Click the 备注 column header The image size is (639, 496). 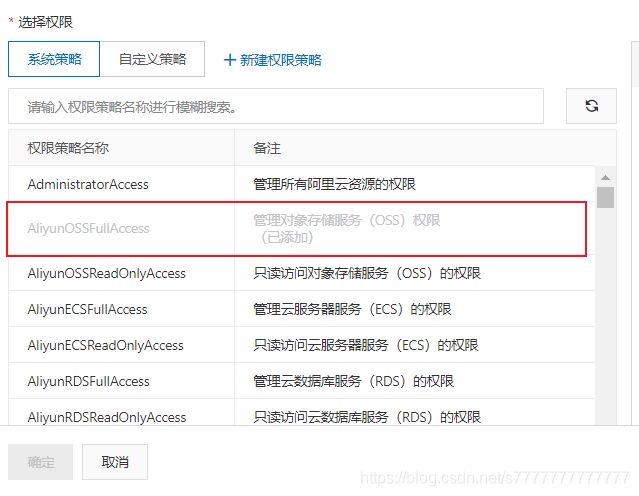pyautogui.click(x=267, y=148)
